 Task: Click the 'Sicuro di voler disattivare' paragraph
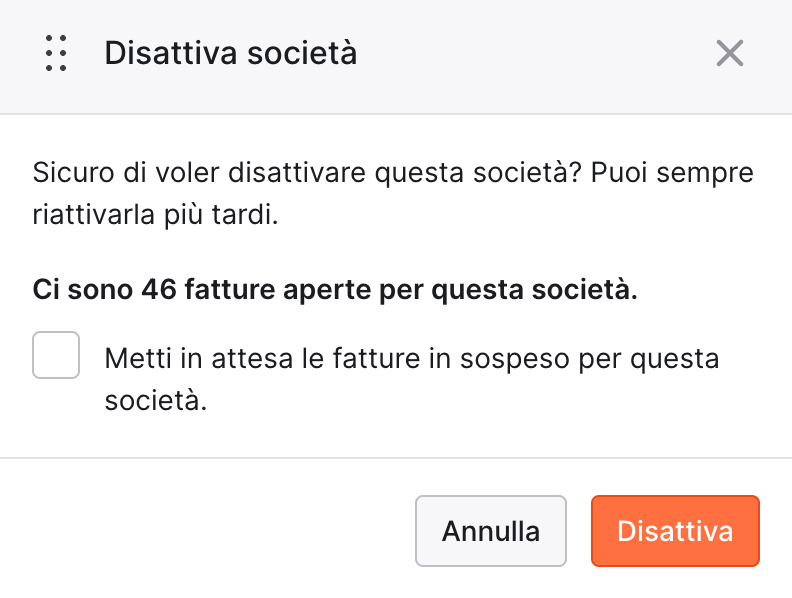point(393,194)
